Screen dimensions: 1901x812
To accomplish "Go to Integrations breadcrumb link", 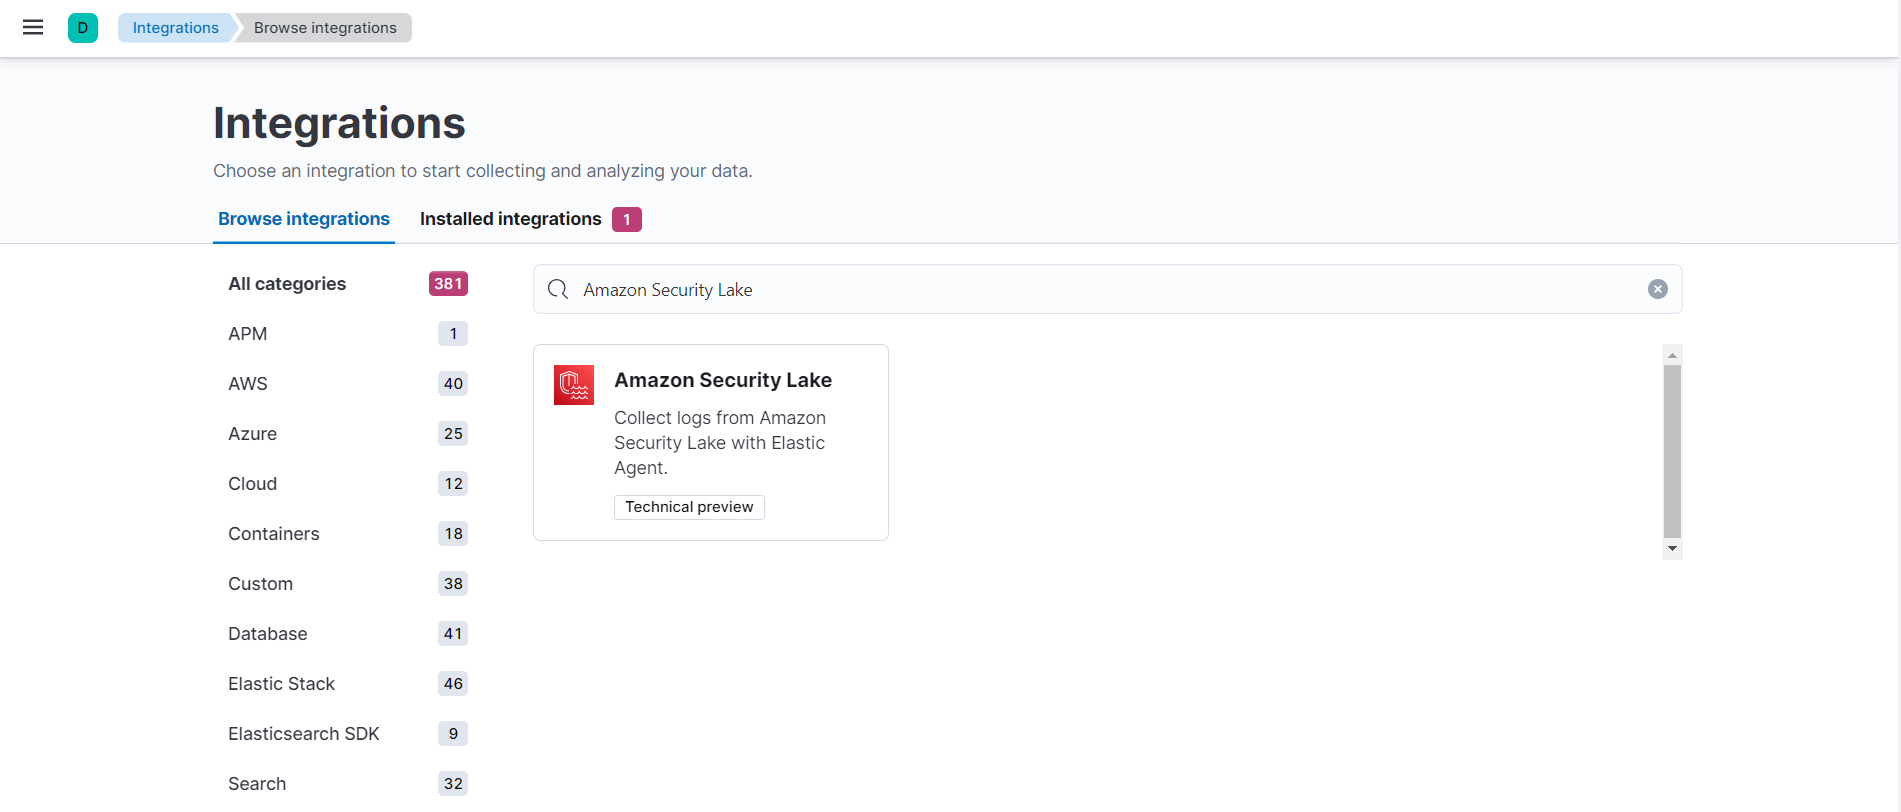I will coord(175,28).
